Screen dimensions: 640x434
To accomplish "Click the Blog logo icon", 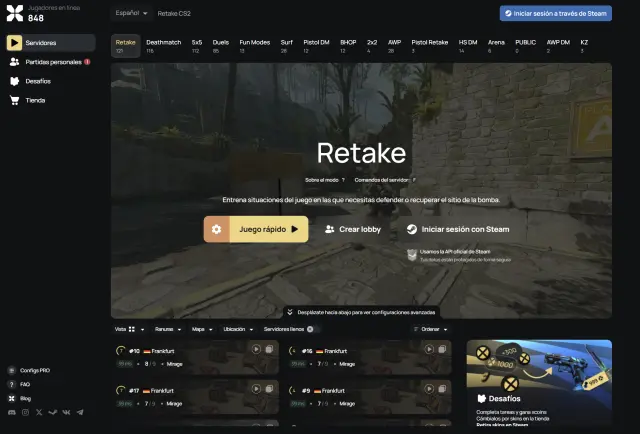I will 11,398.
